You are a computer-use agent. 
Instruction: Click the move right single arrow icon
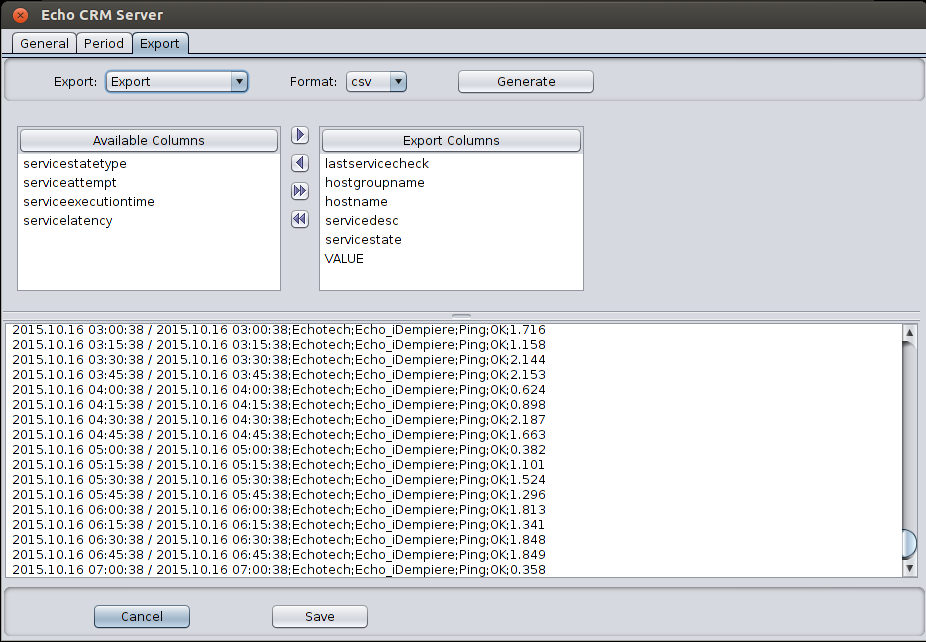click(299, 135)
